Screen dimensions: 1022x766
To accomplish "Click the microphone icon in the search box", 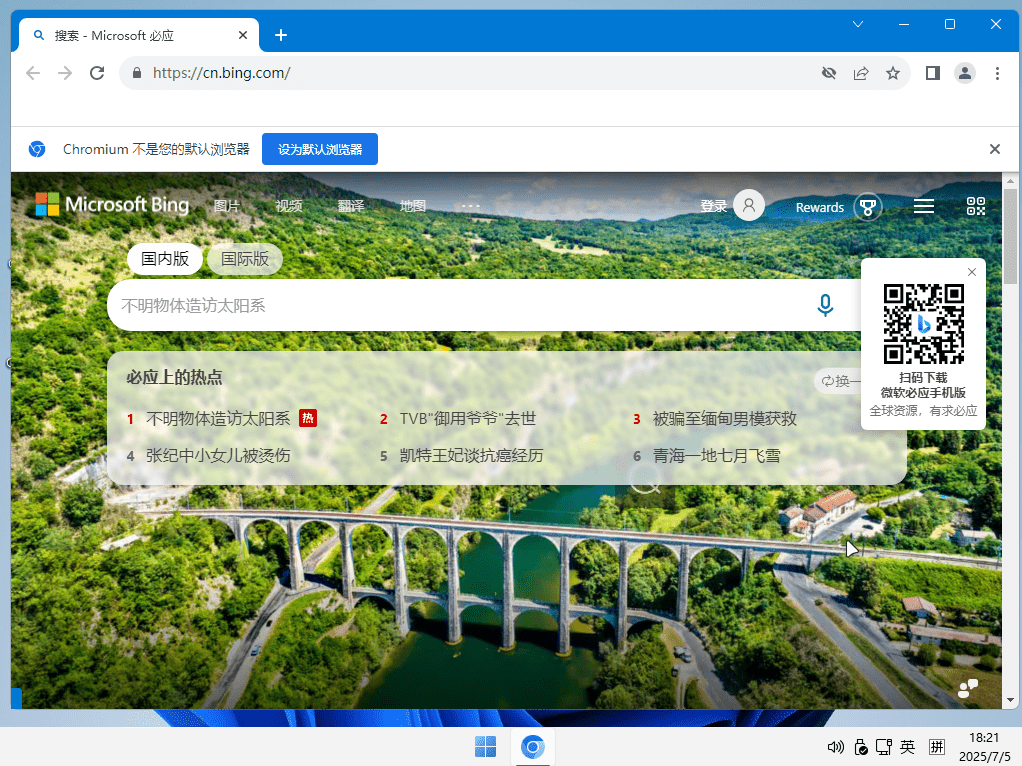I will click(824, 305).
